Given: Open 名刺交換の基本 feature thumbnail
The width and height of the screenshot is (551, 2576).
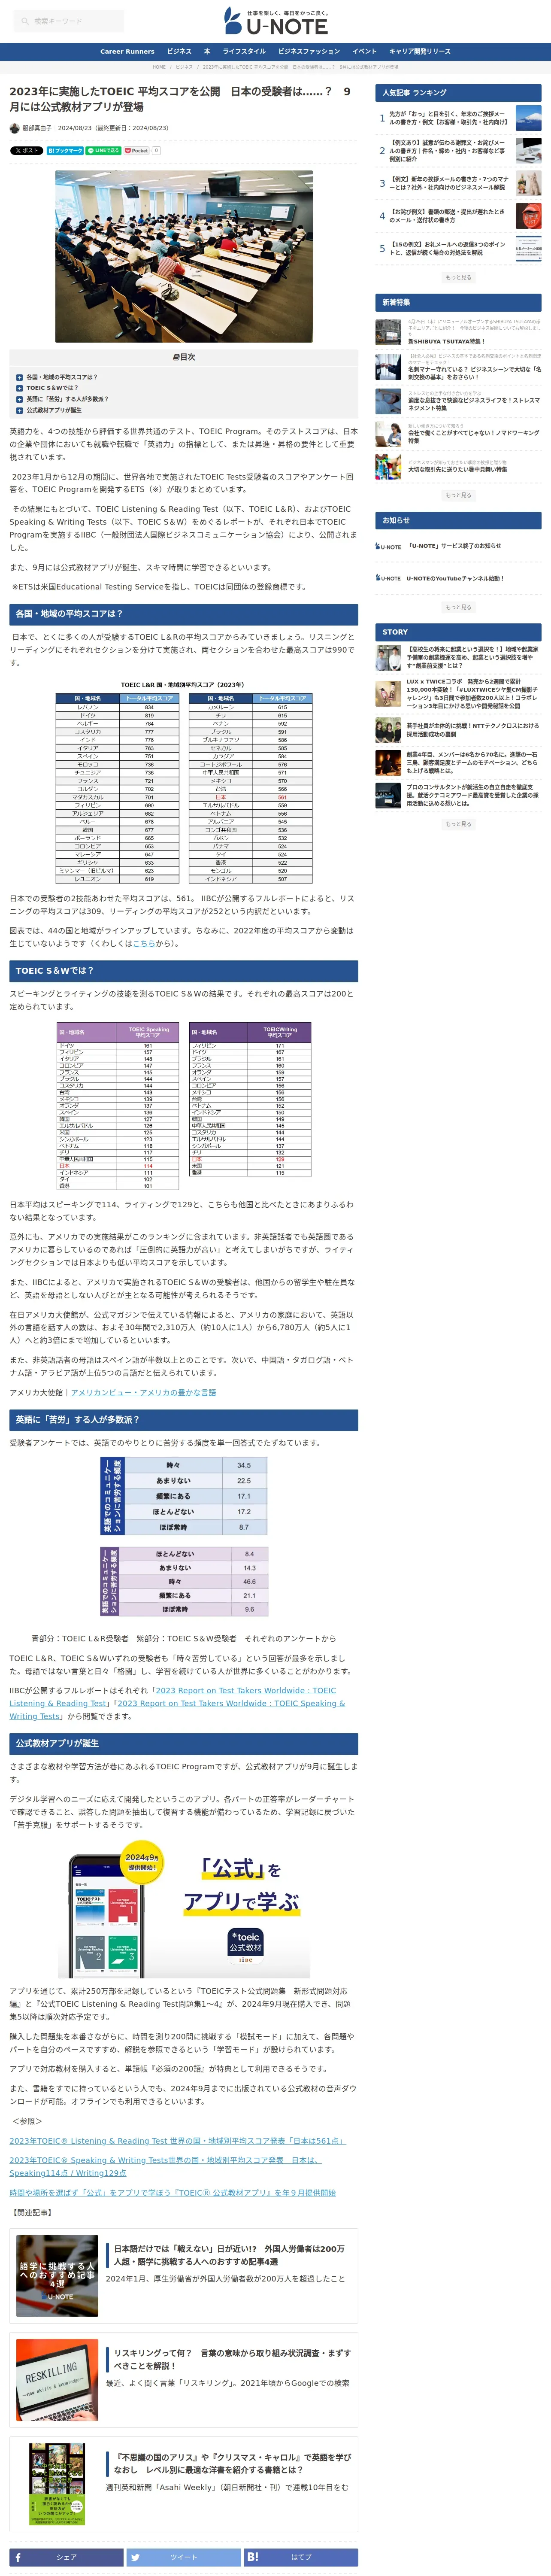Looking at the screenshot, I should click(x=388, y=367).
